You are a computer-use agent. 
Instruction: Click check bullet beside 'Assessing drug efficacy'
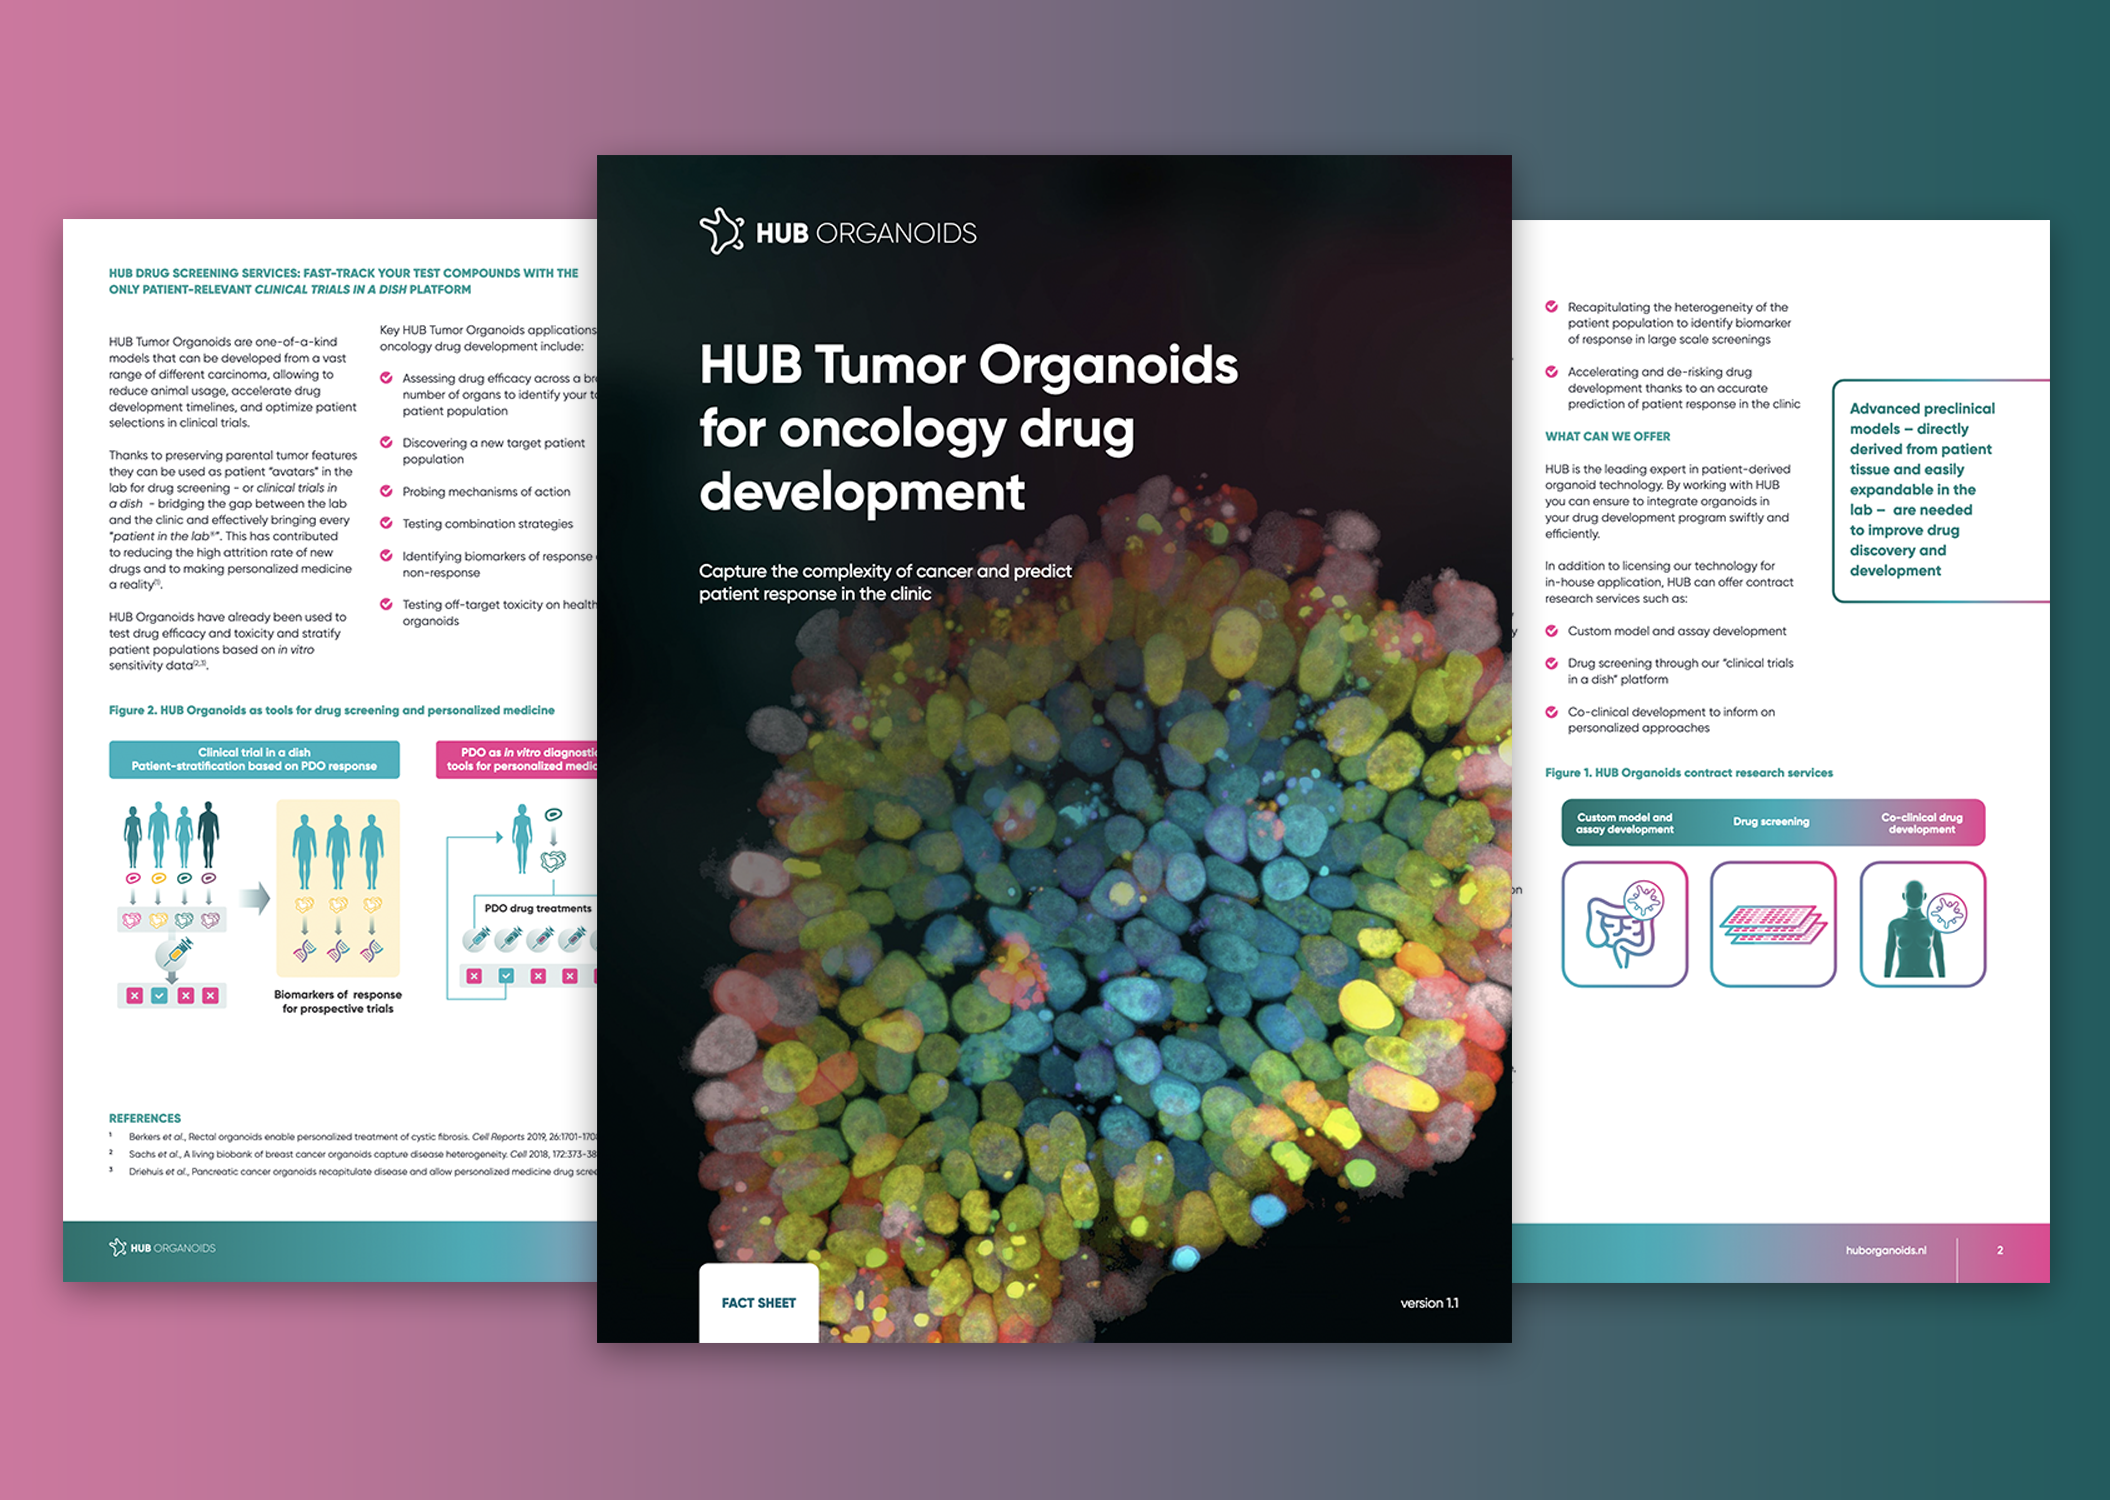point(386,378)
